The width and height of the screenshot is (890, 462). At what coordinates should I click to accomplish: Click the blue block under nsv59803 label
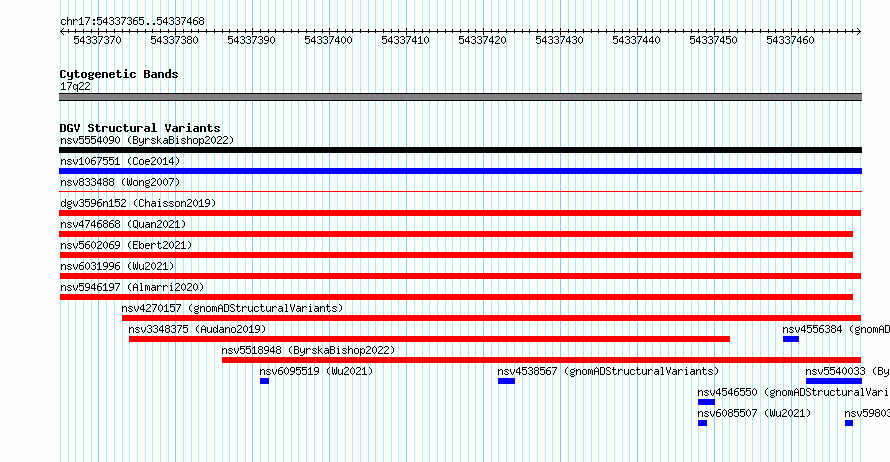click(x=849, y=423)
